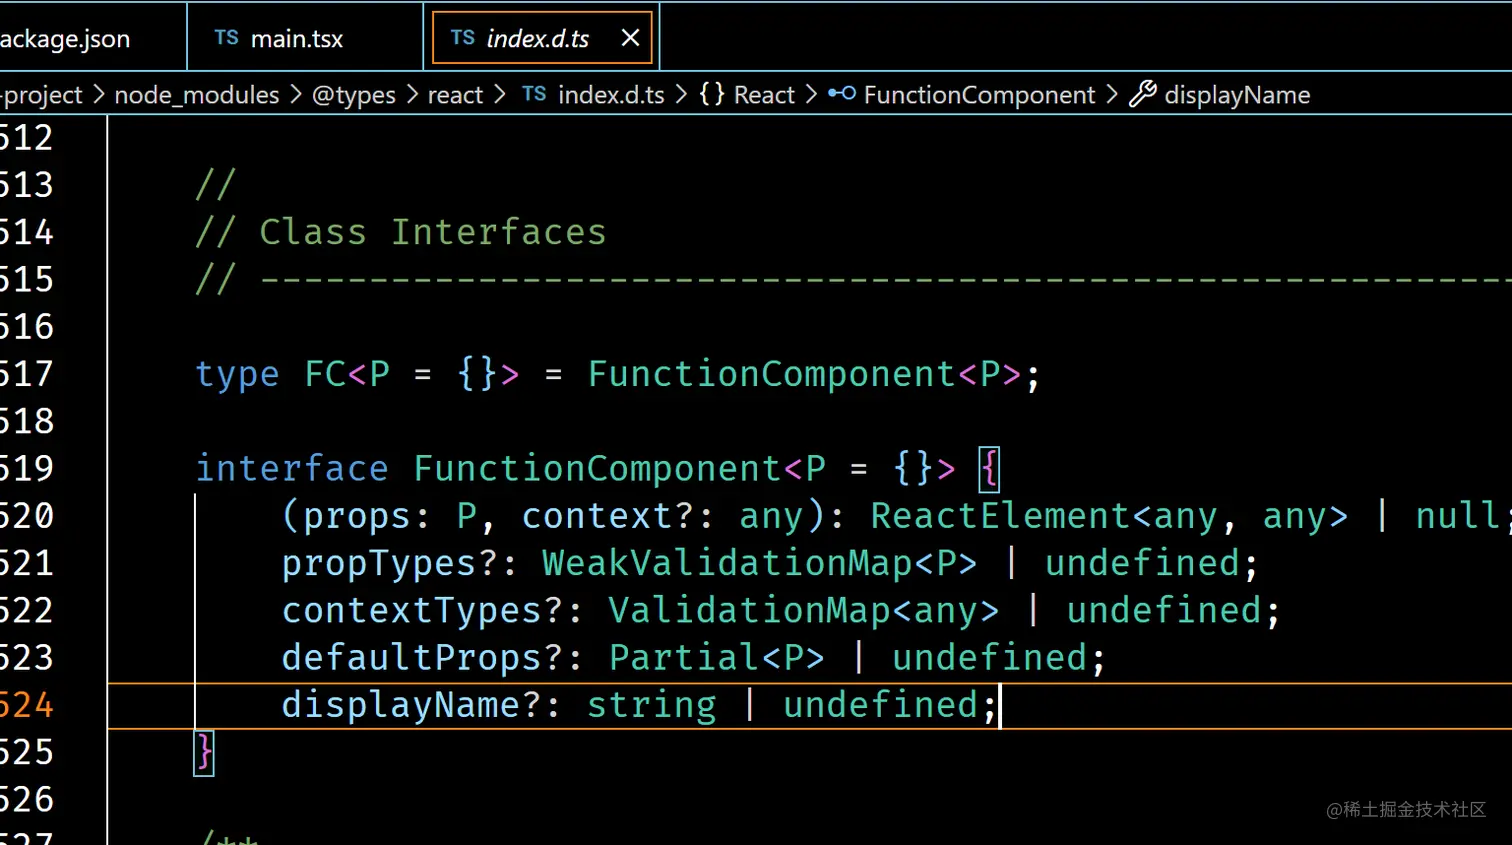Click 'defaultProps?' property name
The image size is (1512, 845).
click(422, 658)
